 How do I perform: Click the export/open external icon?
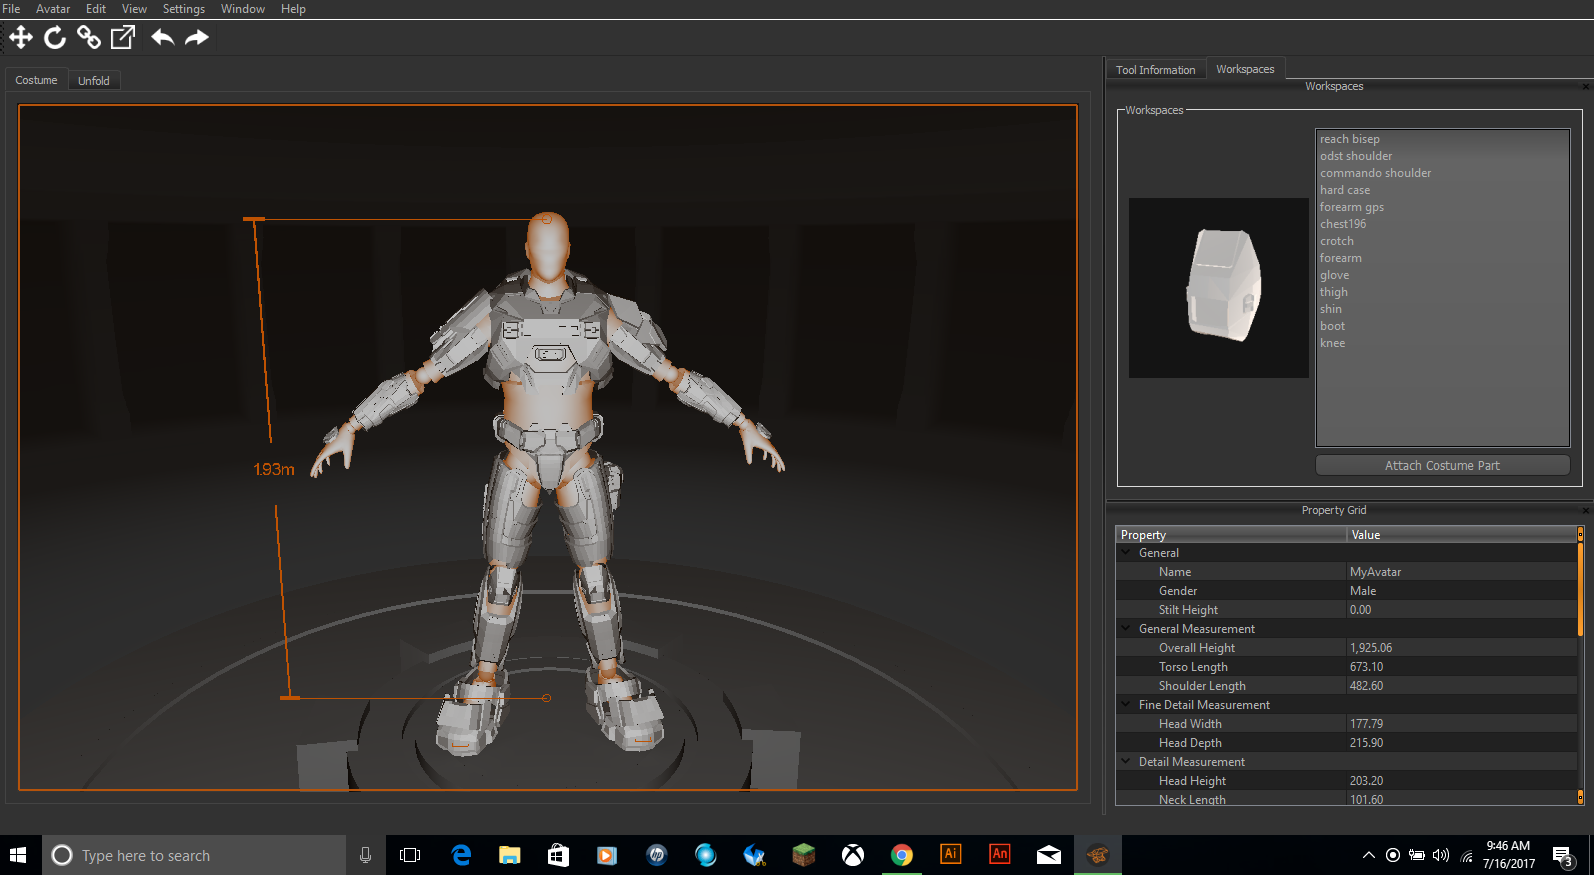coord(123,38)
